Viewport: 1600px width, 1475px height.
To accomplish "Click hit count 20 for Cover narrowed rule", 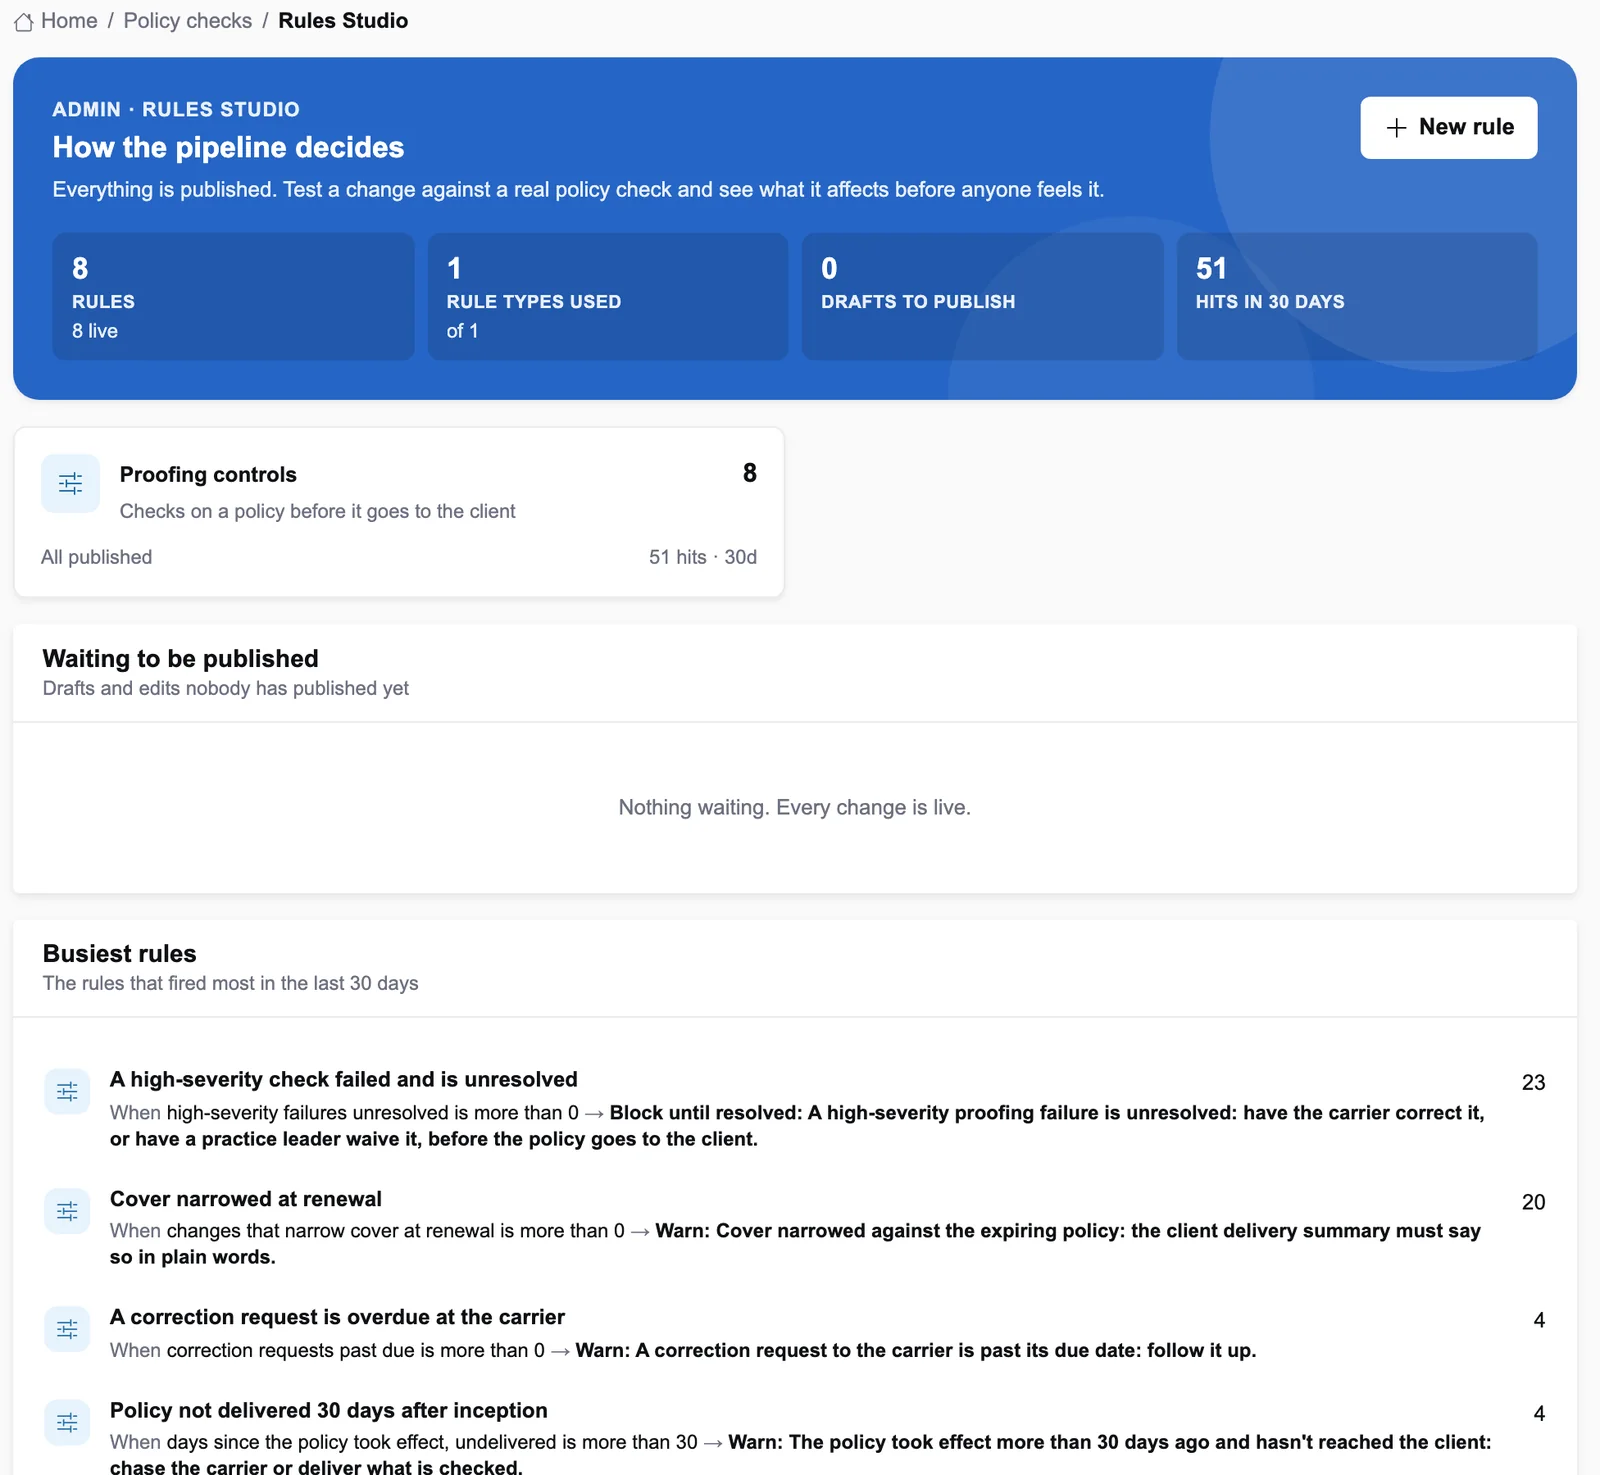I will click(1533, 1202).
